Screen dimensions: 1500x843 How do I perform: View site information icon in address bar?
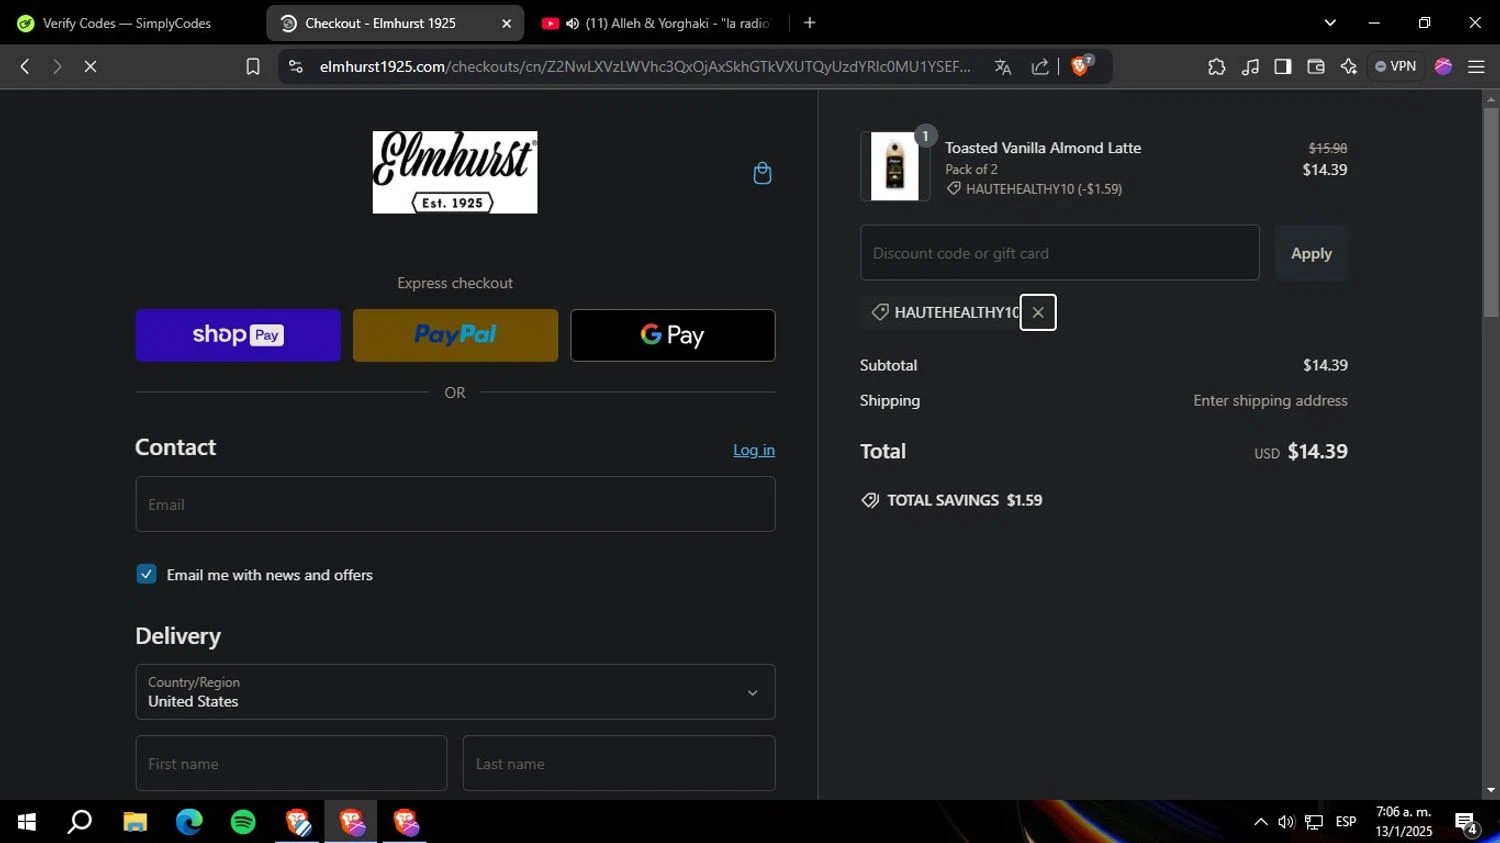295,67
